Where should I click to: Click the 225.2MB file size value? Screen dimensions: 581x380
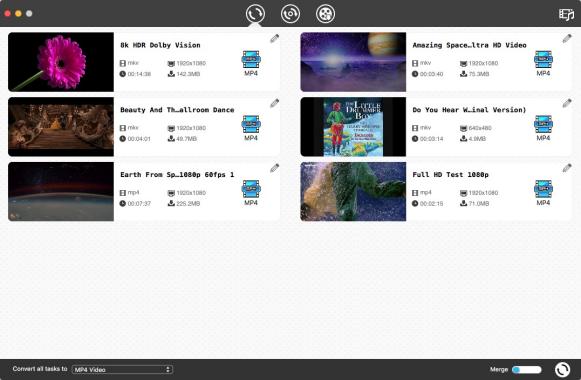coord(188,204)
